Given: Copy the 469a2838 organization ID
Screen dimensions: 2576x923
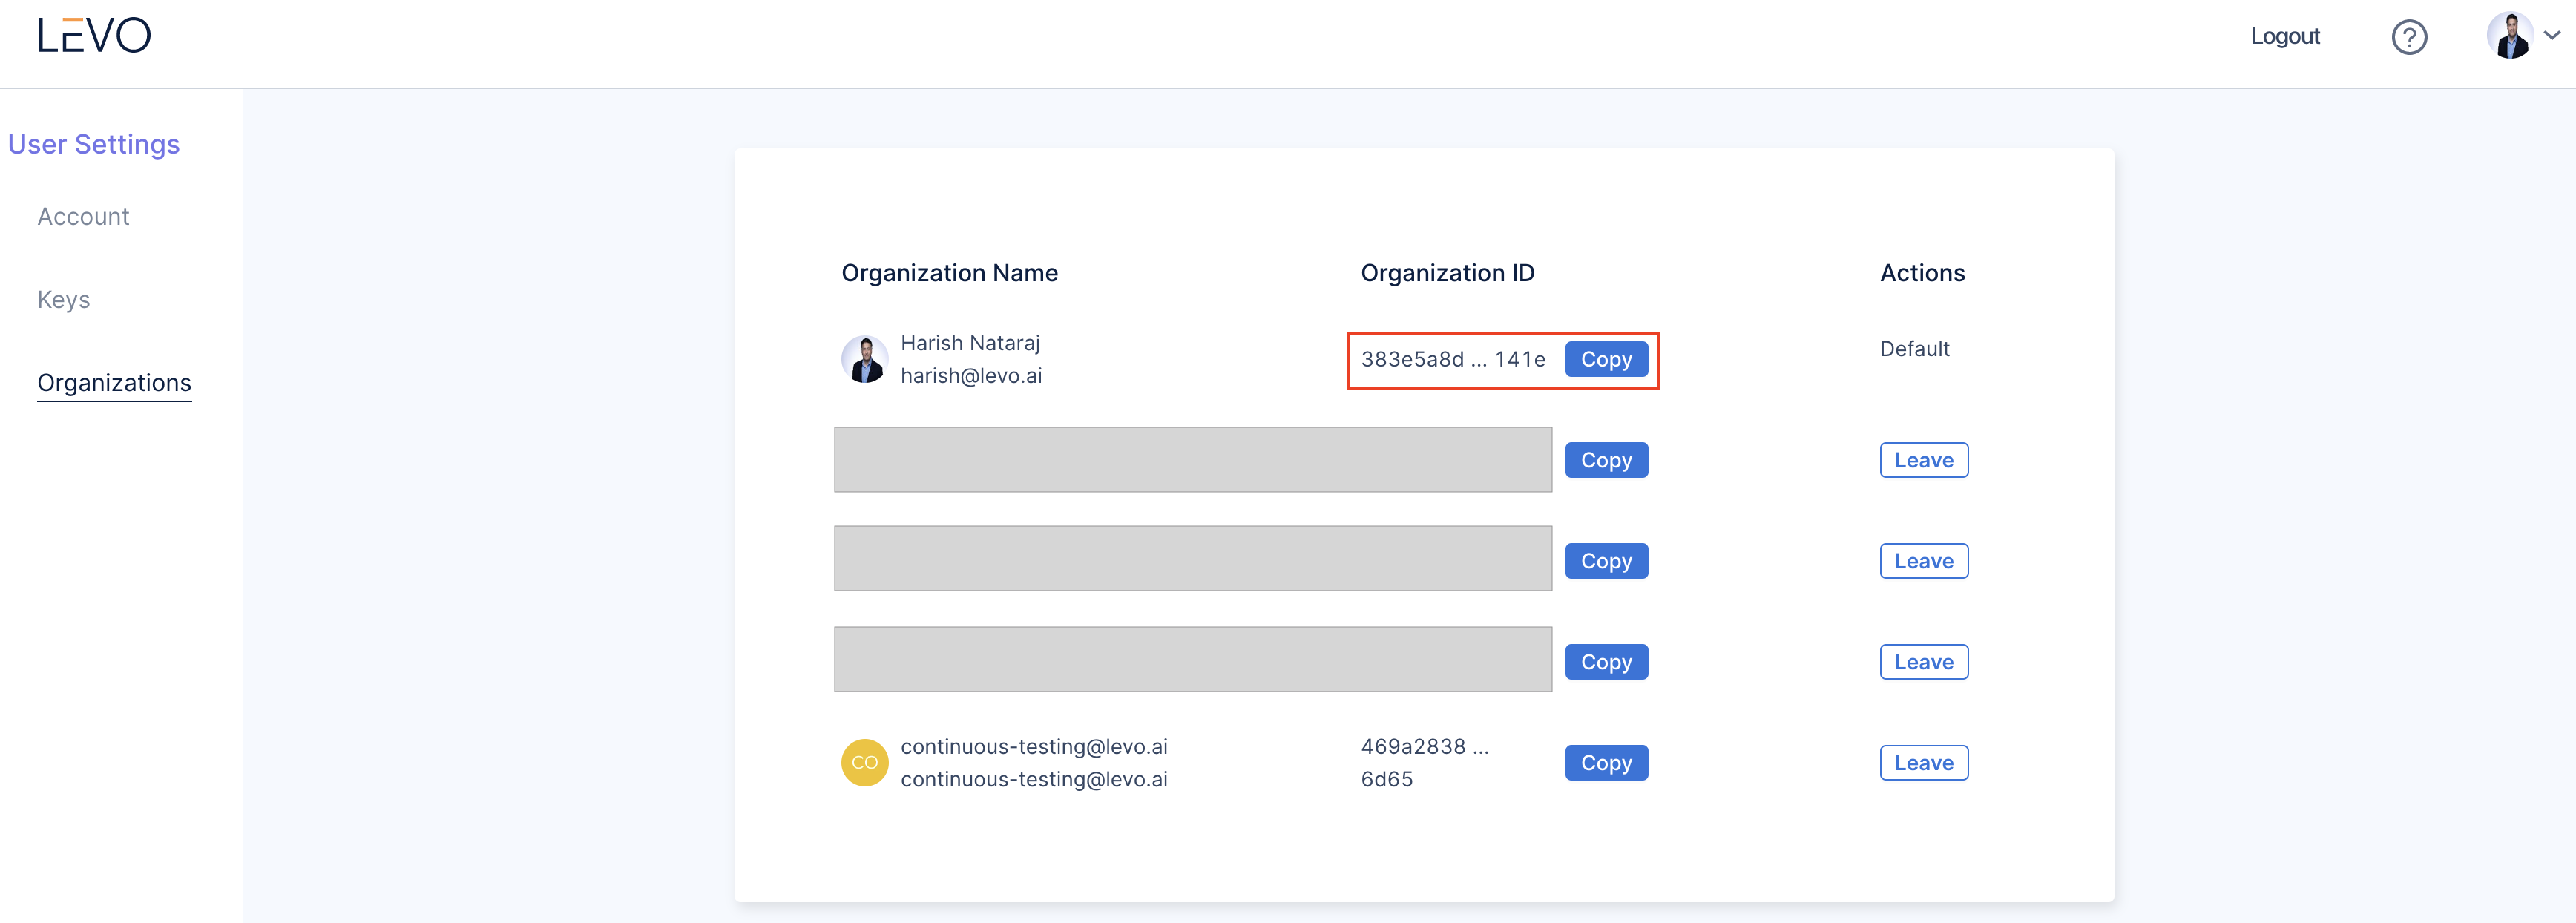Looking at the screenshot, I should point(1606,762).
